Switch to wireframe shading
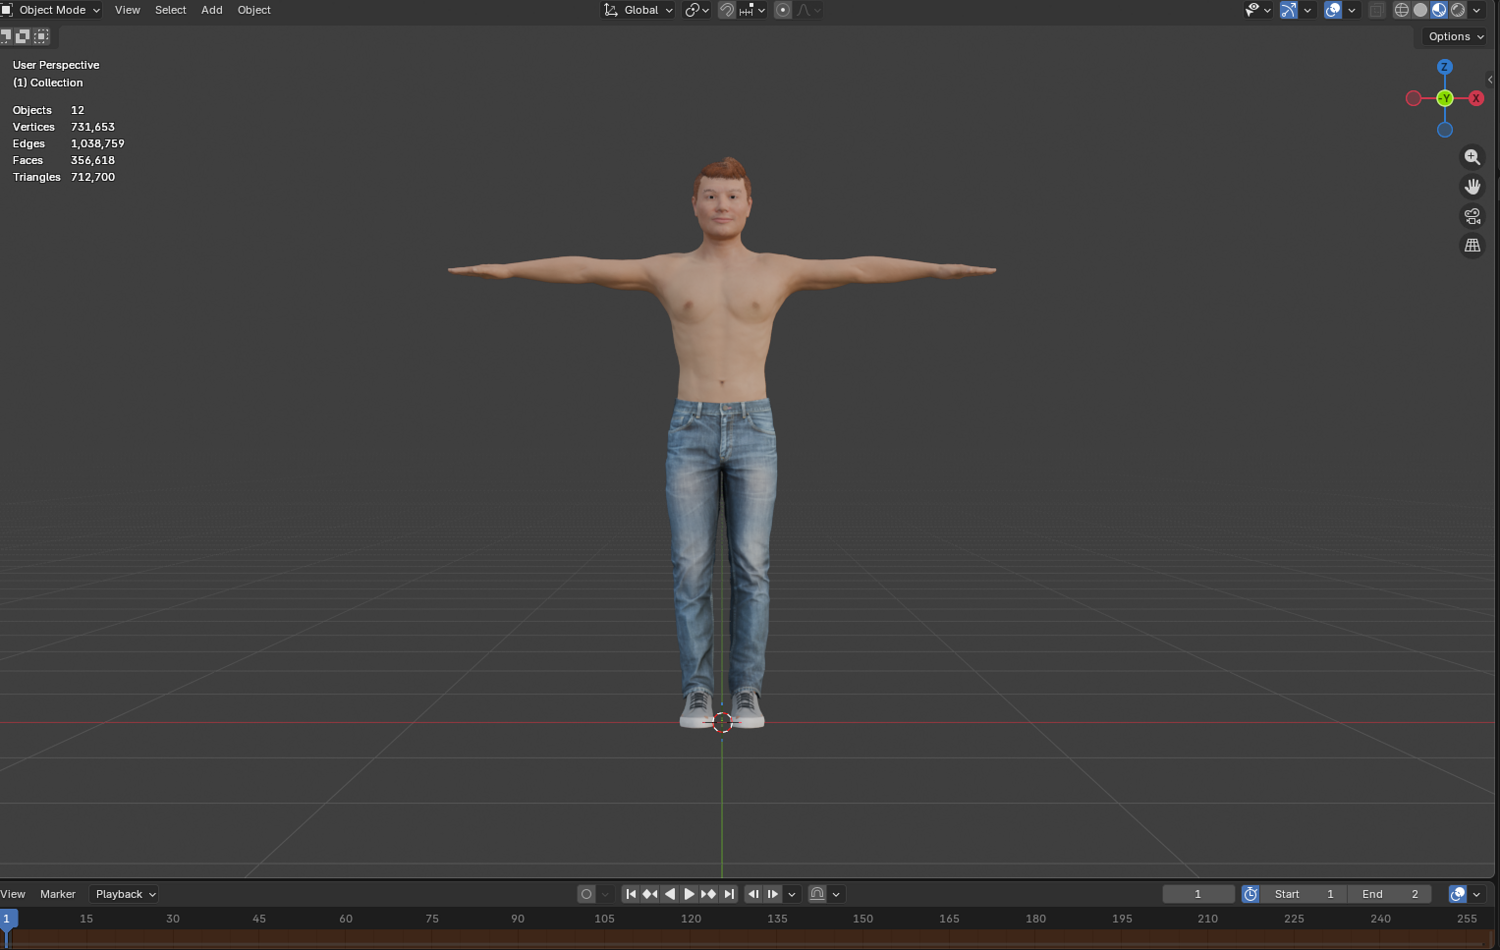1500x950 pixels. point(1402,10)
